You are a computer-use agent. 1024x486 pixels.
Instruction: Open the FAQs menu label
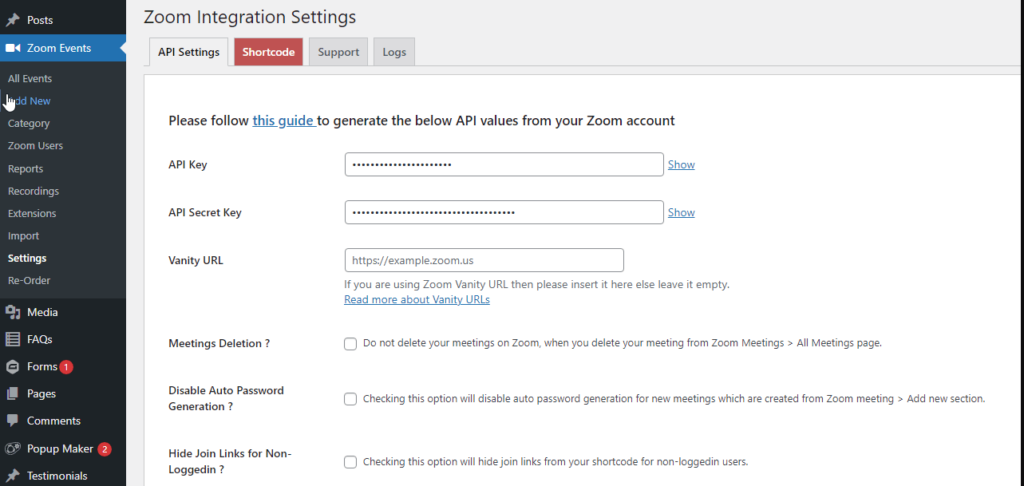pyautogui.click(x=40, y=340)
